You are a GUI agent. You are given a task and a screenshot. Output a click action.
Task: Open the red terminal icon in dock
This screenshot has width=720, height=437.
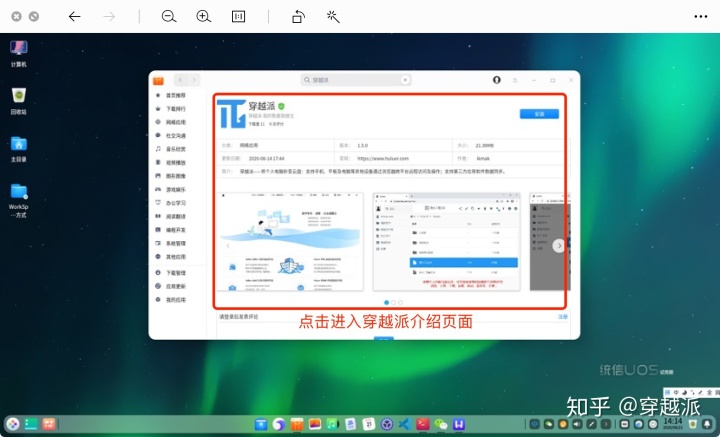pyautogui.click(x=422, y=424)
